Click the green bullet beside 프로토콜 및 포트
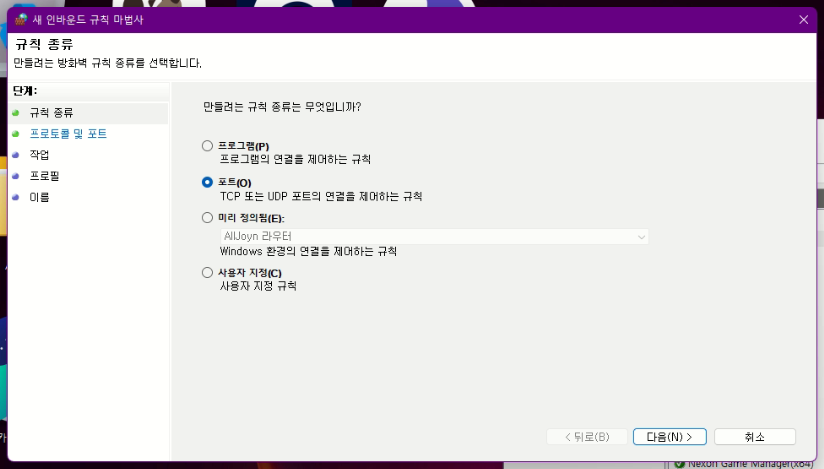824x469 pixels. (16, 134)
